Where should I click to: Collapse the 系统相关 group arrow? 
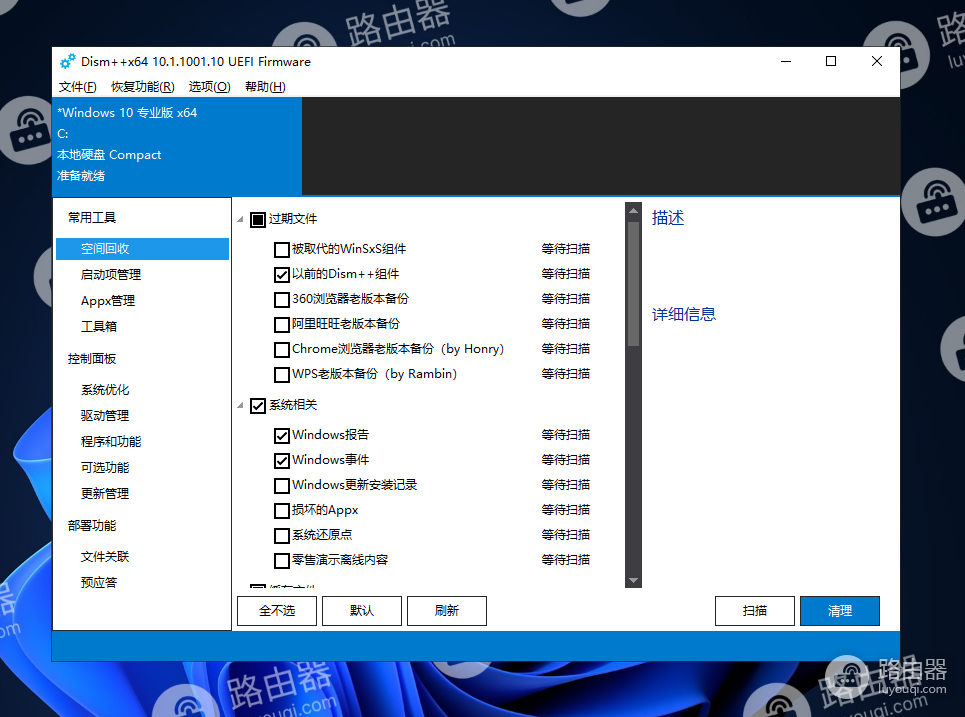[240, 406]
